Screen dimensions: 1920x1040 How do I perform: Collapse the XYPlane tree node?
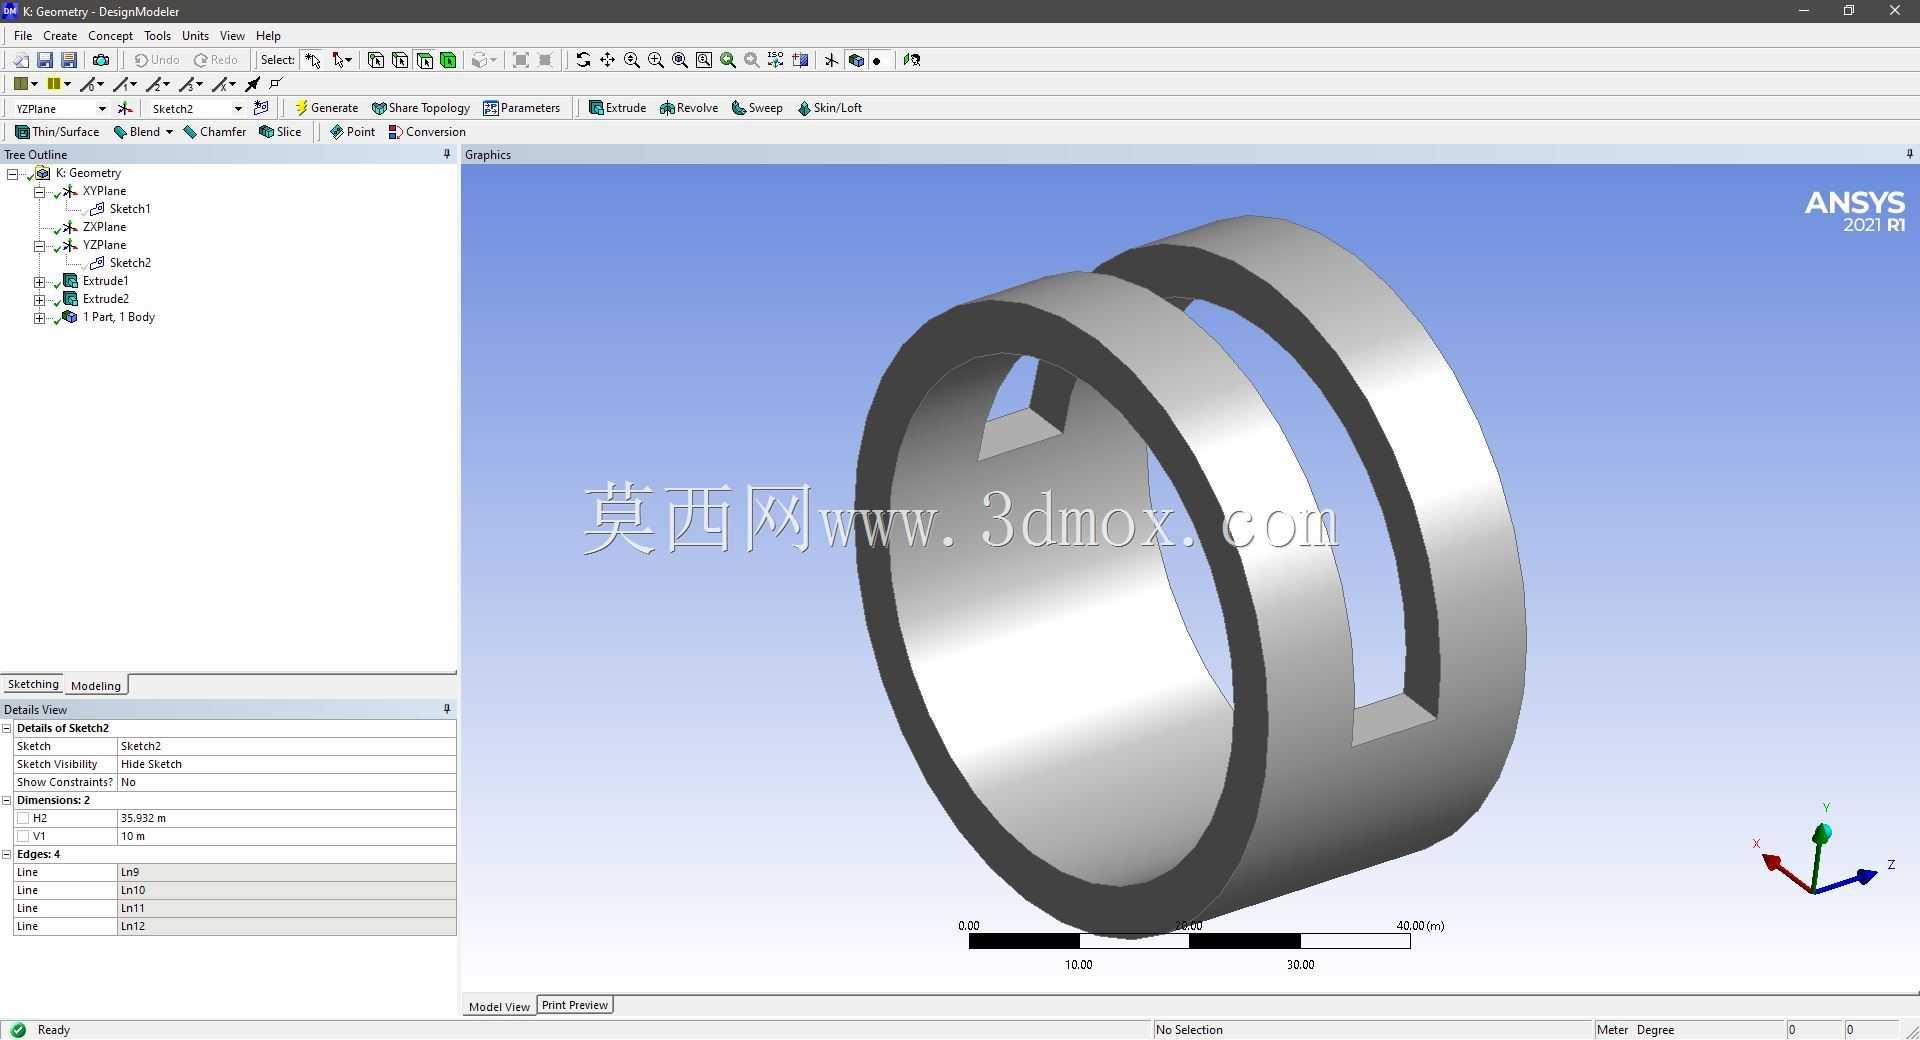[x=40, y=191]
